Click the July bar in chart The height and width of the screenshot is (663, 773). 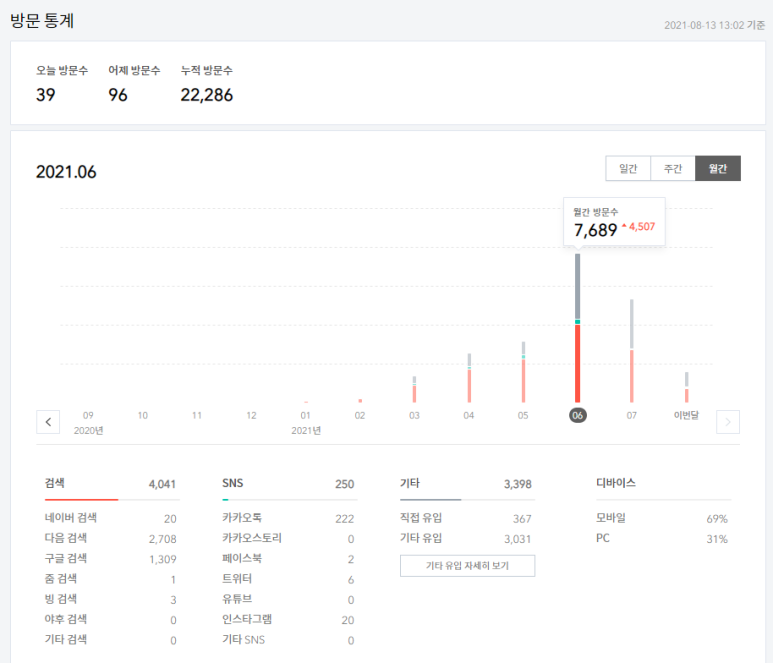click(632, 351)
